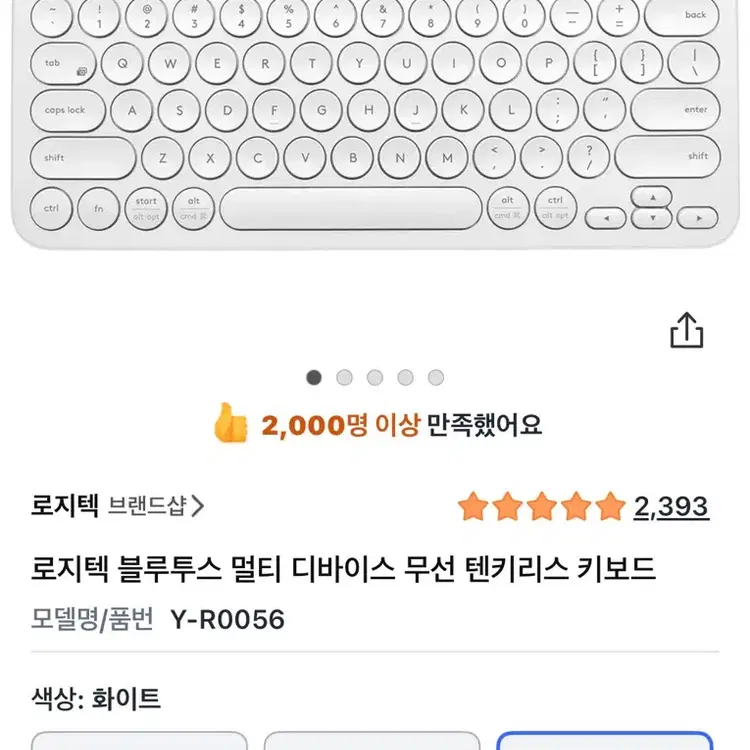Tap the 모델명/품번 label
This screenshot has width=750, height=750.
pos(92,620)
